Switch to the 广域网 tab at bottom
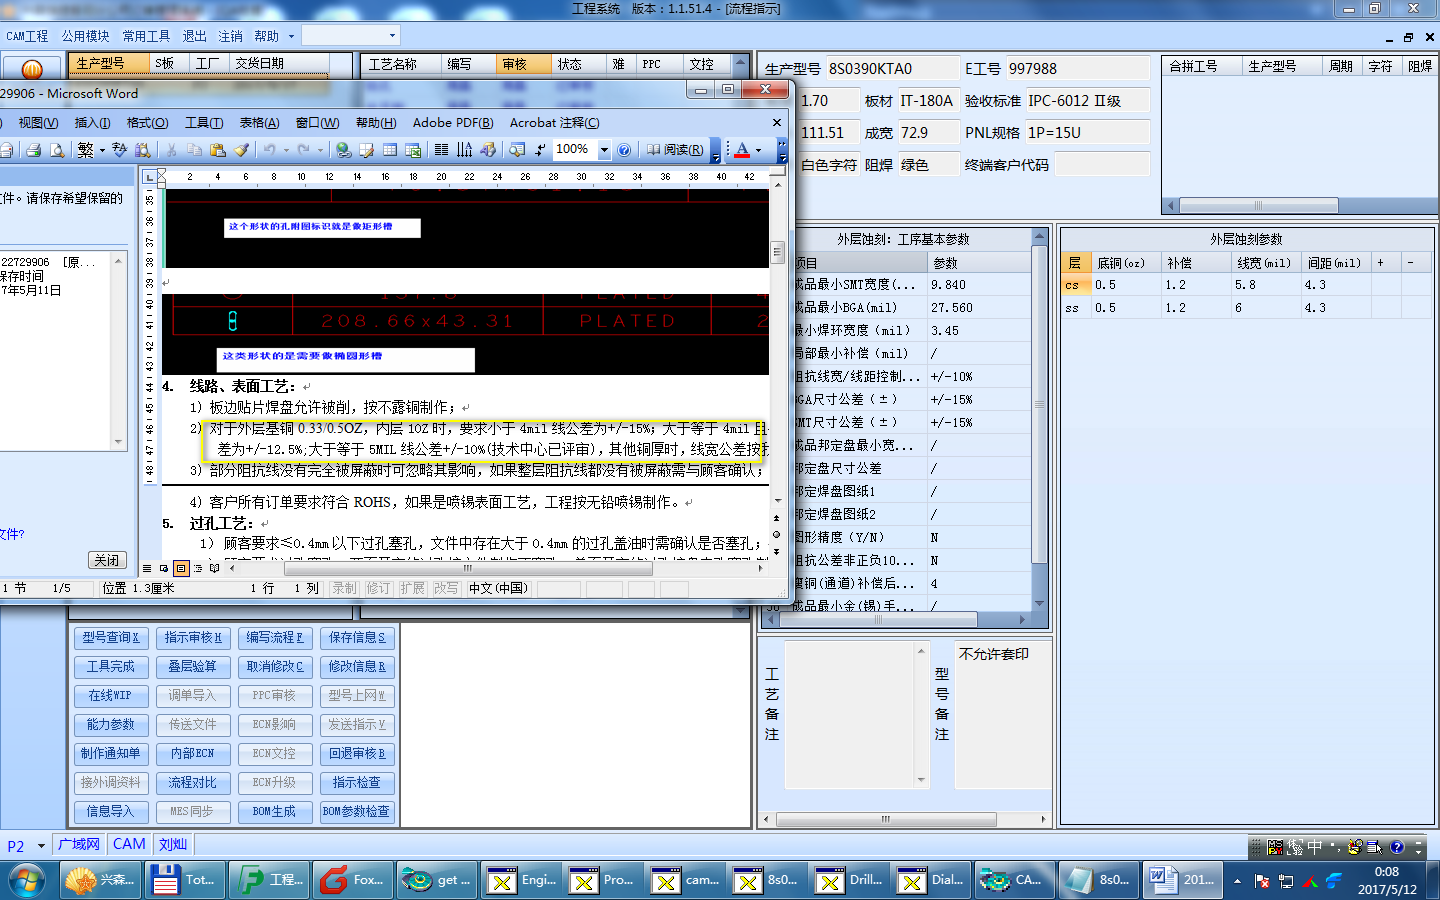The height and width of the screenshot is (900, 1440). tap(79, 844)
